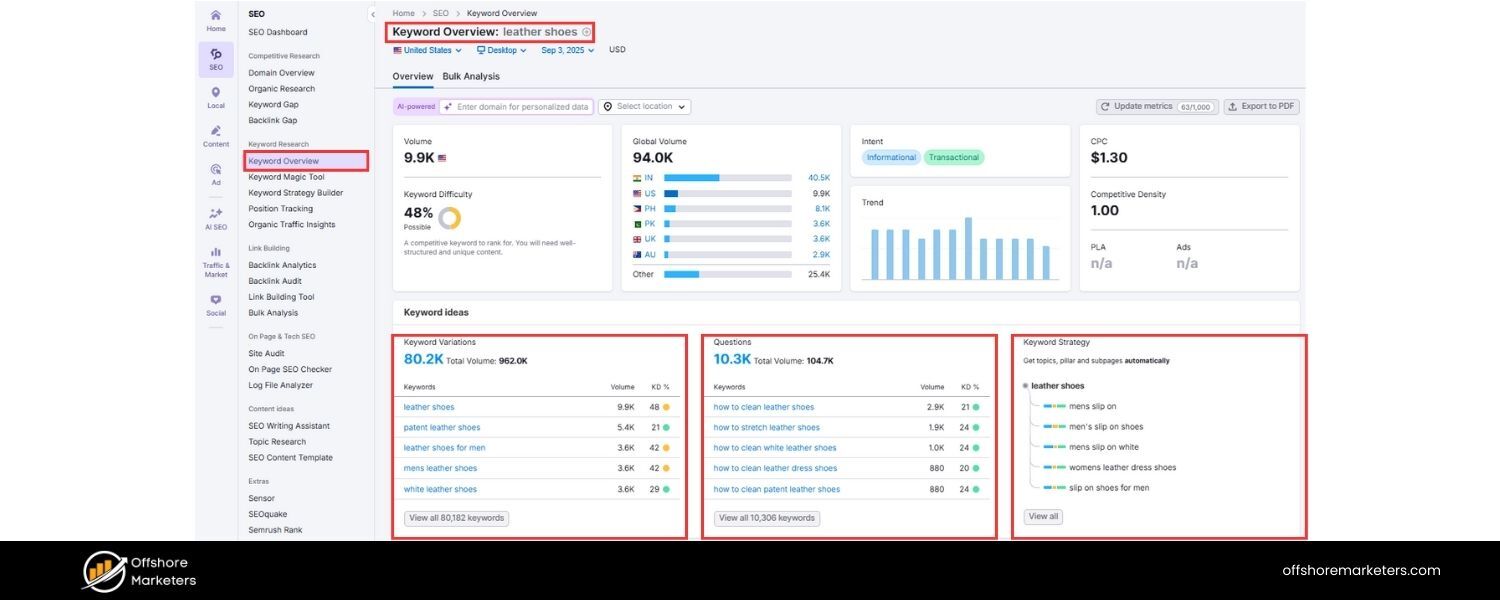Open the patent leather shoes keyword link
Viewport: 1500px width, 600px height.
442,428
